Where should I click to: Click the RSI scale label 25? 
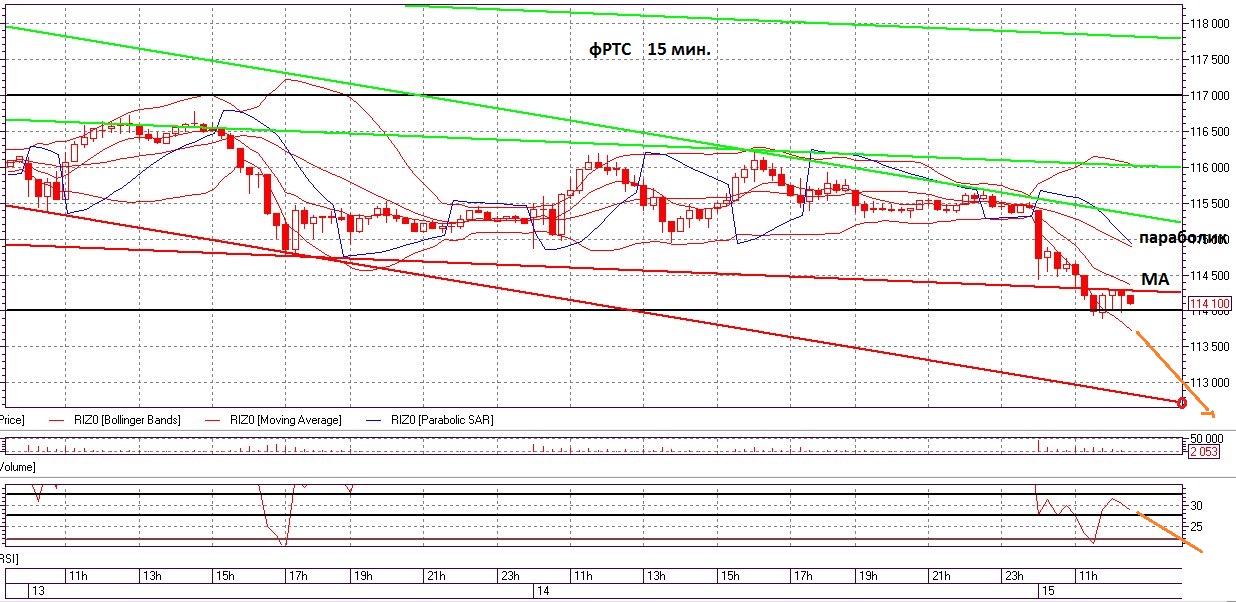pos(1195,527)
